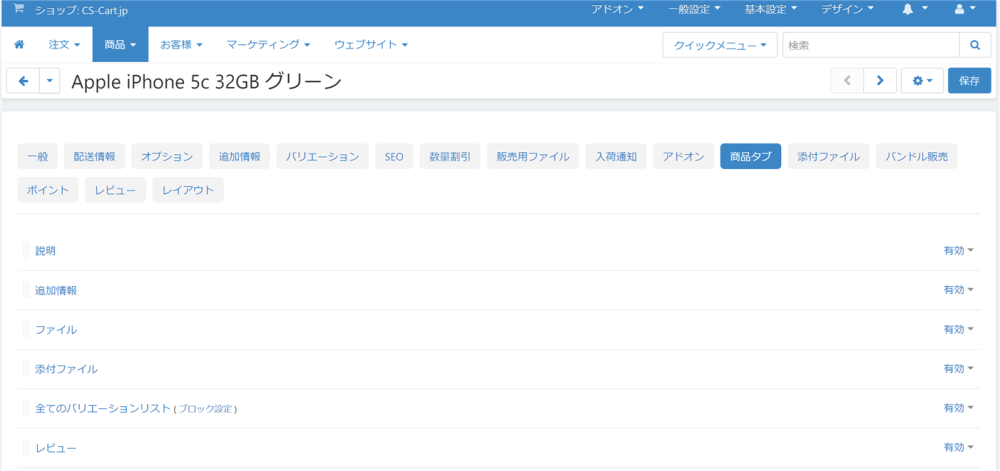The height and width of the screenshot is (471, 1000).
Task: Go to the next product chevron
Action: [880, 81]
